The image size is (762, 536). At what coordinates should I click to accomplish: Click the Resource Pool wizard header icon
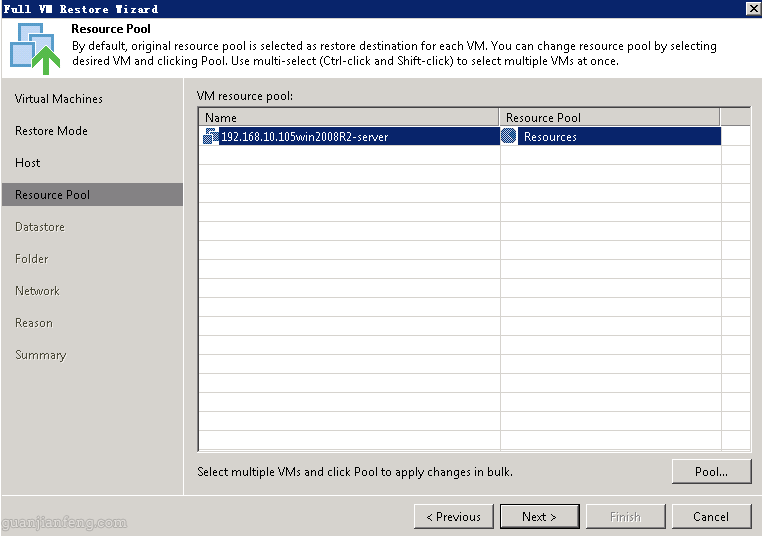pyautogui.click(x=35, y=49)
